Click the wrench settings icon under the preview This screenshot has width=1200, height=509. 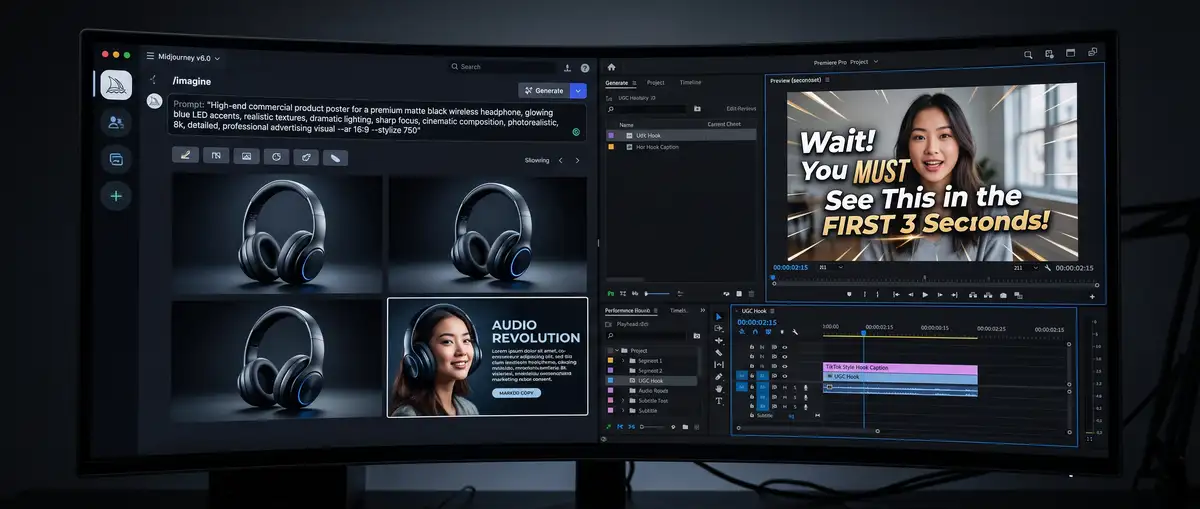[1047, 268]
